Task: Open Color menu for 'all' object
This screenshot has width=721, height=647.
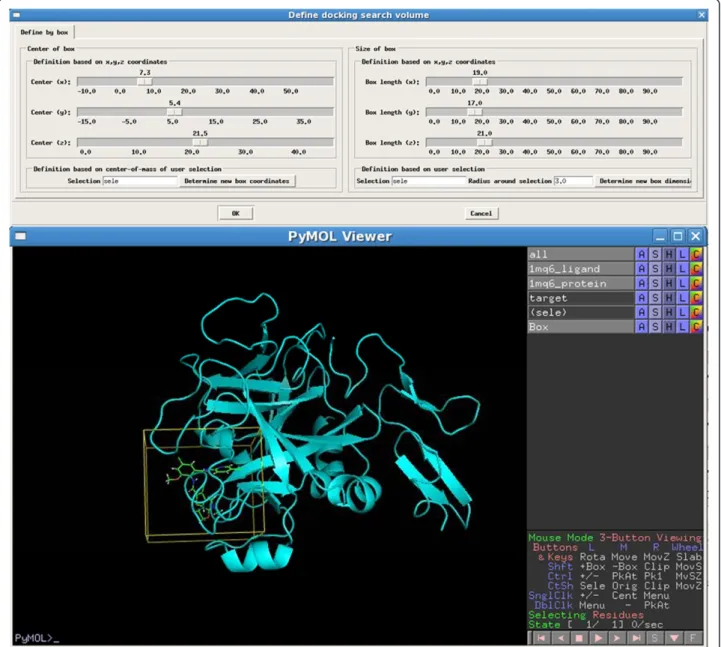Action: point(696,254)
